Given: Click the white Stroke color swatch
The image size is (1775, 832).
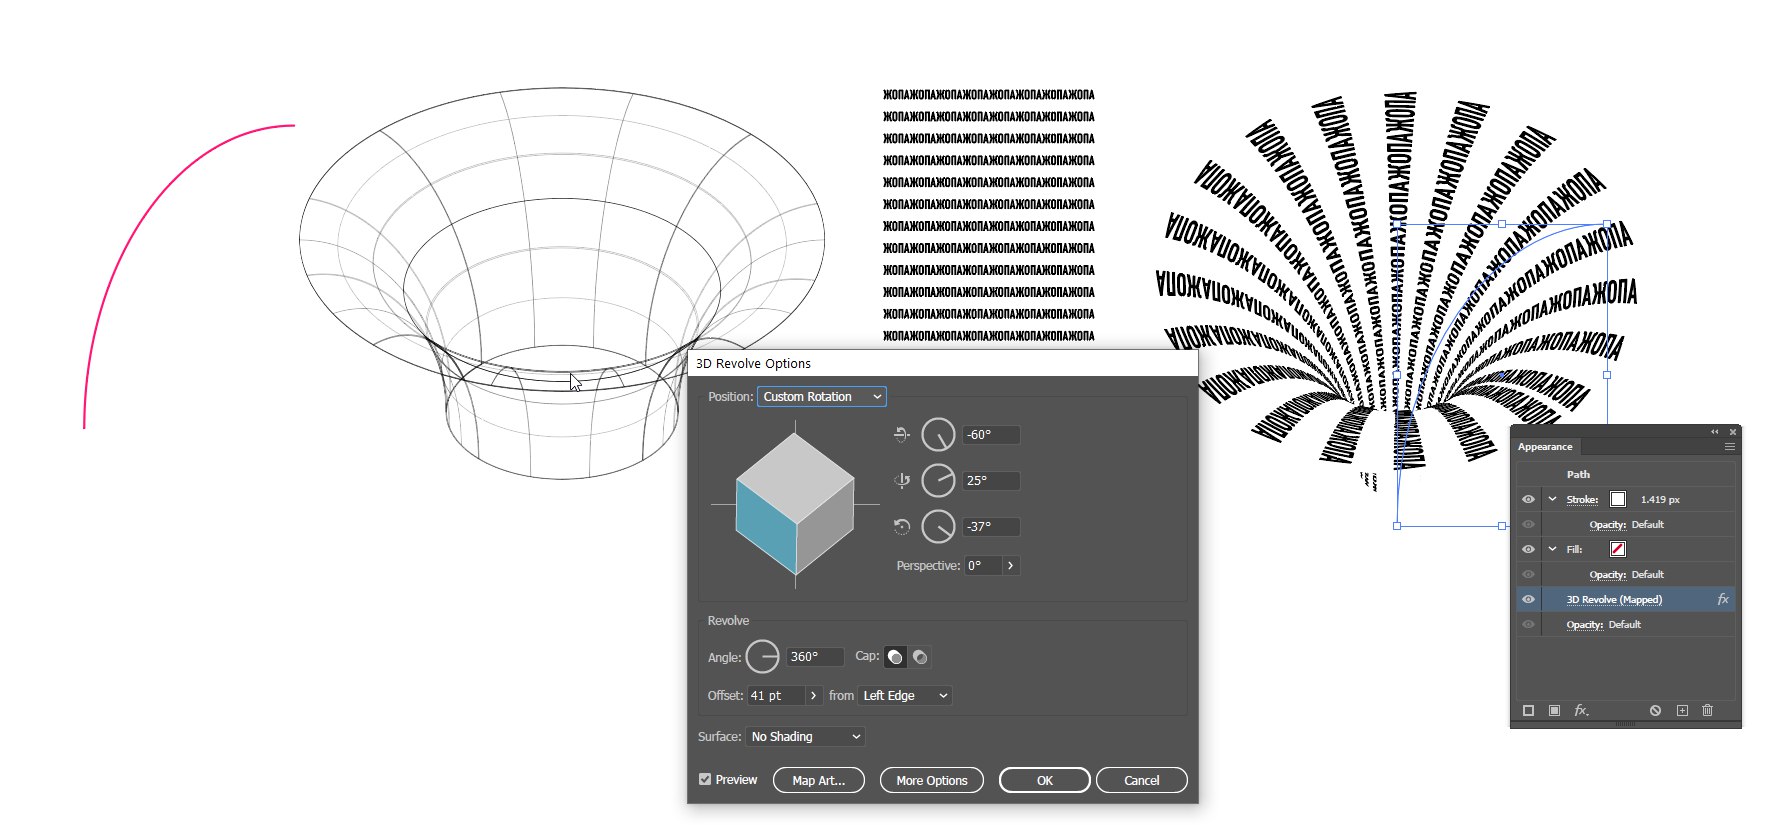Looking at the screenshot, I should pyautogui.click(x=1618, y=499).
